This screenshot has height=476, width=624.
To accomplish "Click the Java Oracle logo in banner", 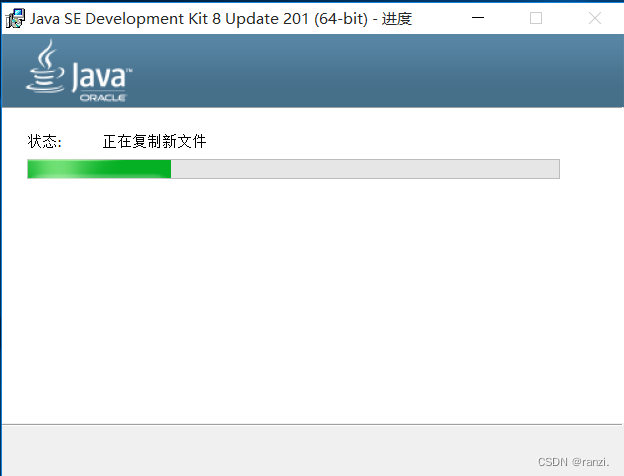I will click(79, 71).
